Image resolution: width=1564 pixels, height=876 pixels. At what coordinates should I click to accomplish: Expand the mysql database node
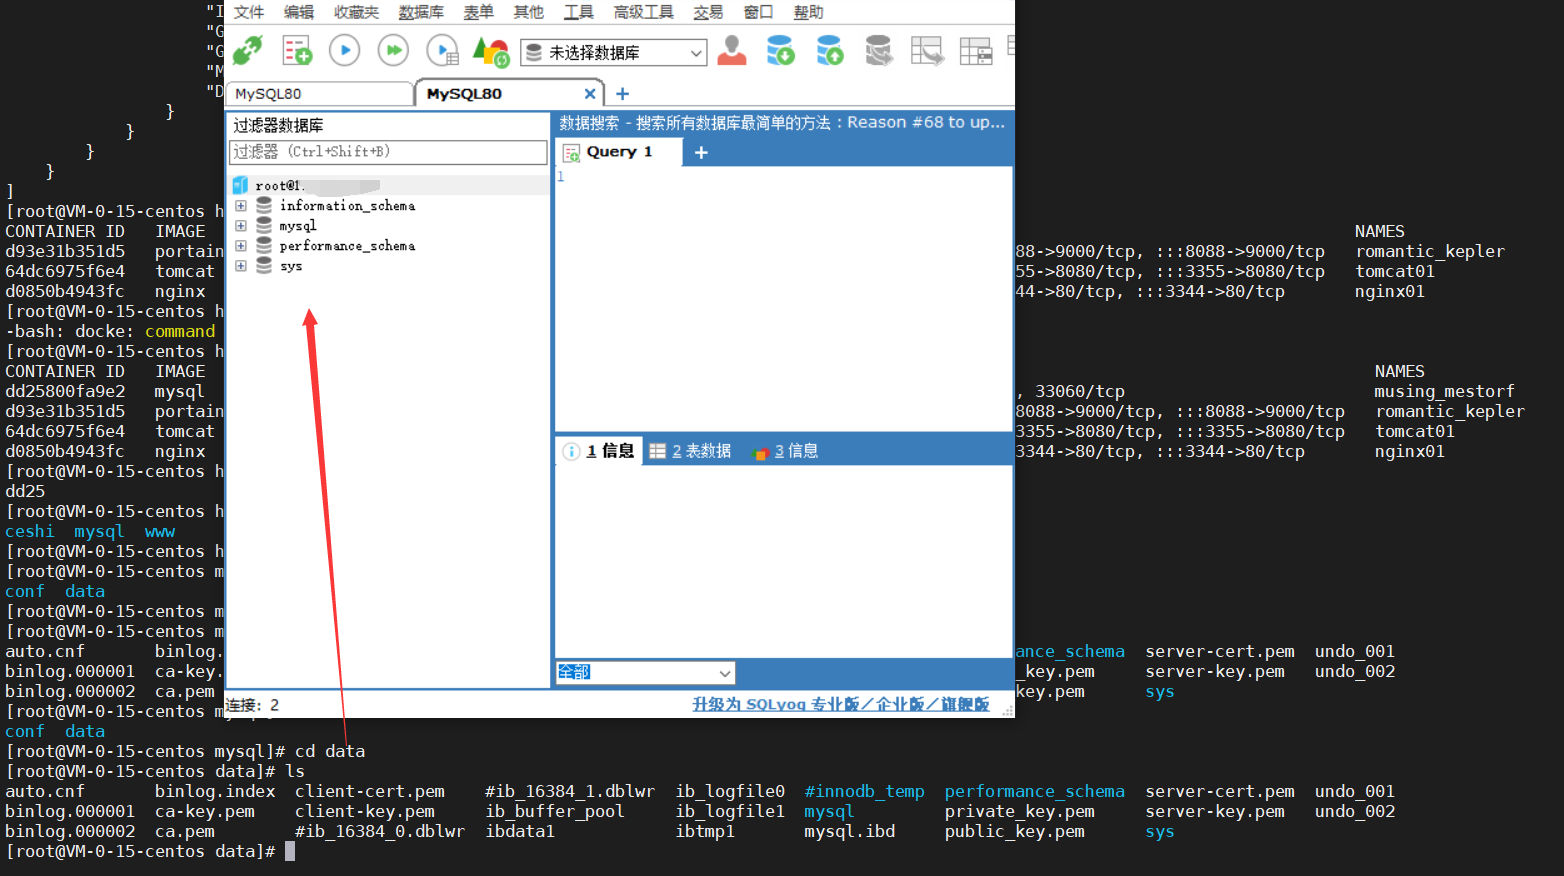pos(240,225)
